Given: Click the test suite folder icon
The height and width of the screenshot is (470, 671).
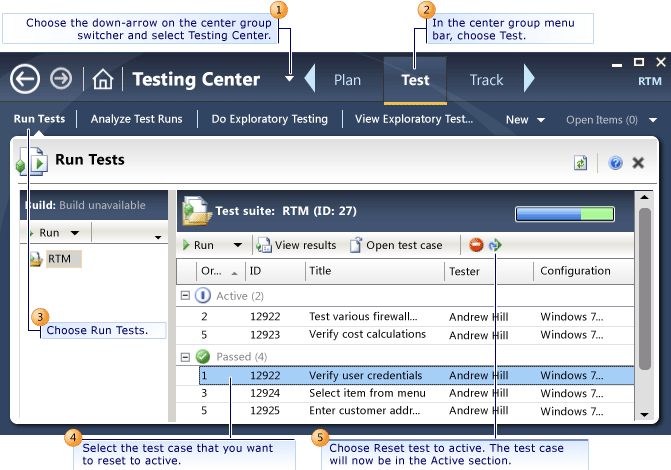Looking at the screenshot, I should (196, 210).
